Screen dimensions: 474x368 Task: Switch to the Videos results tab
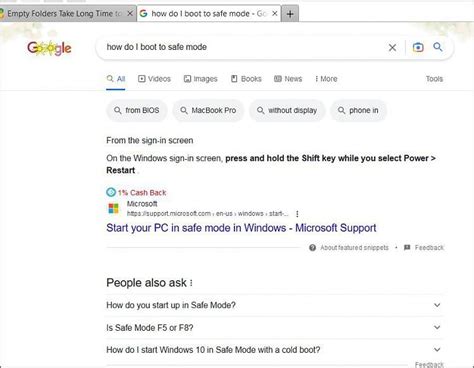[x=154, y=79]
